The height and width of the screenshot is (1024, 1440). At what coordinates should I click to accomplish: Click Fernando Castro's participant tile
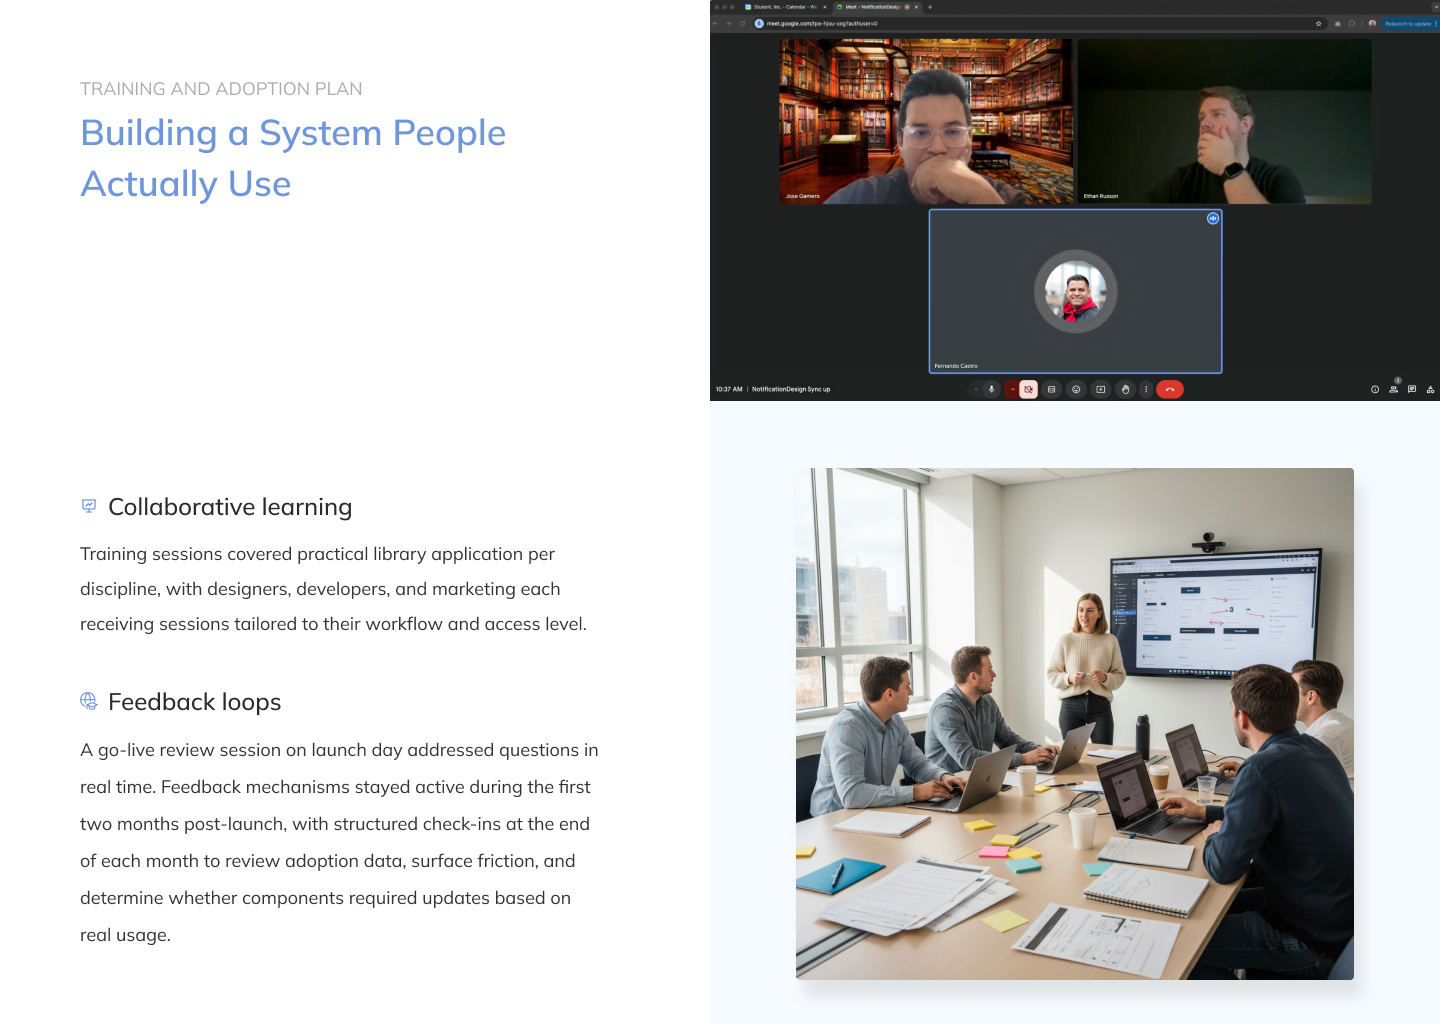point(1075,291)
